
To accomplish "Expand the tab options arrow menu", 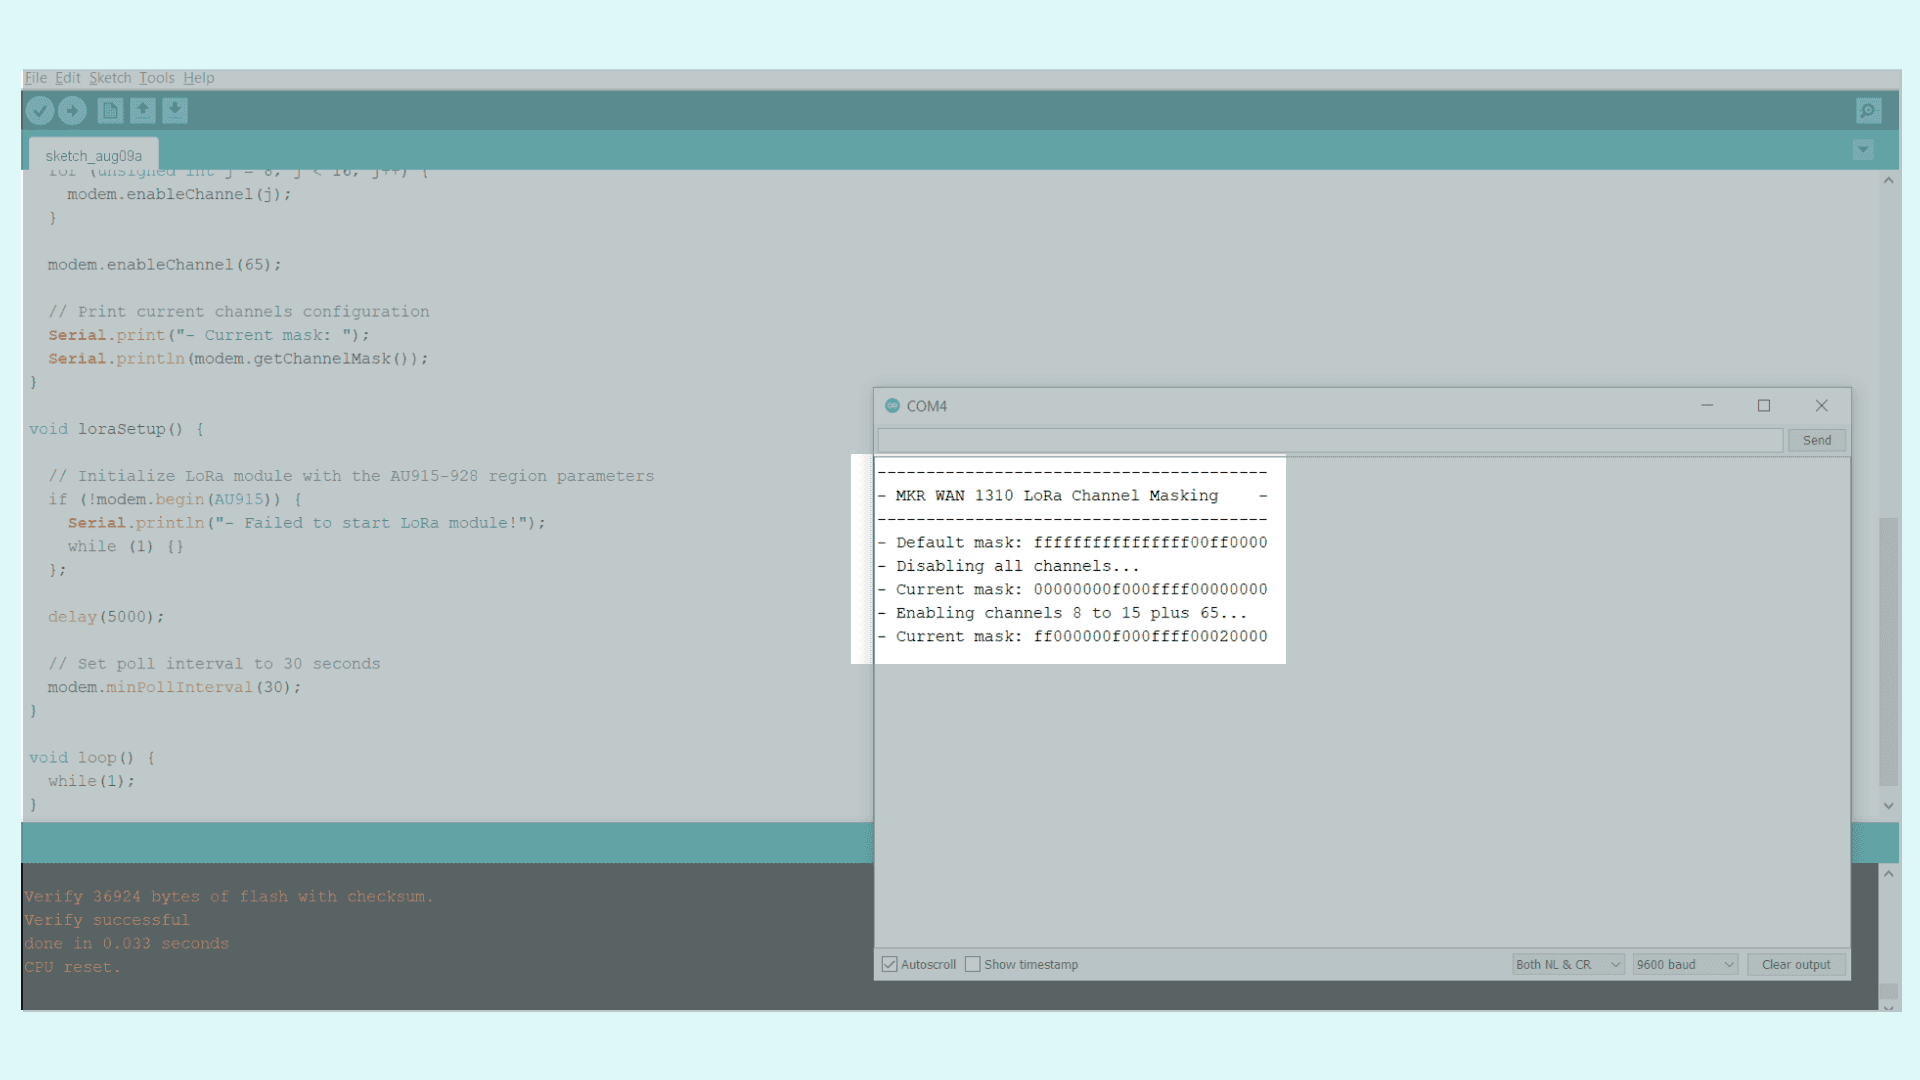I will (x=1862, y=150).
